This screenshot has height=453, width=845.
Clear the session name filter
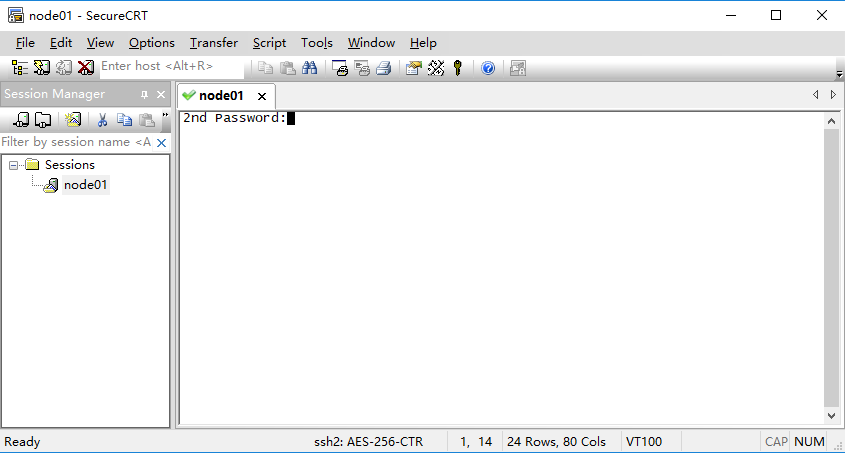[x=161, y=143]
